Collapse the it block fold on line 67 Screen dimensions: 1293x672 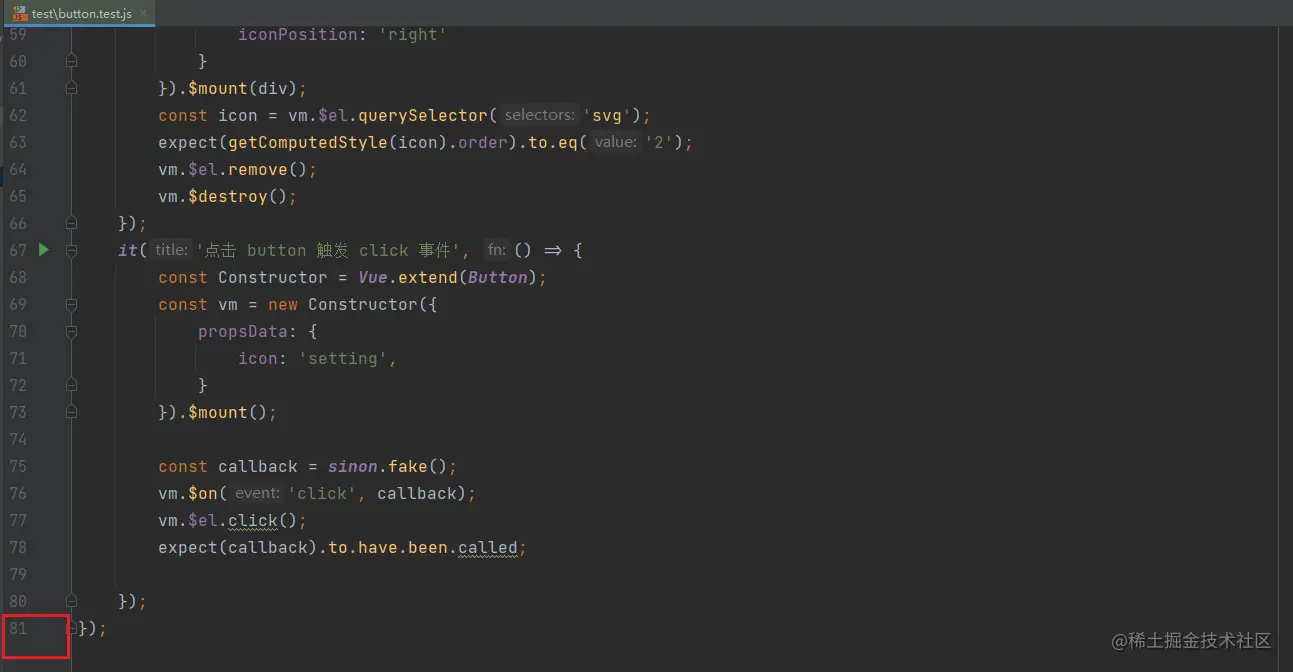(71, 250)
